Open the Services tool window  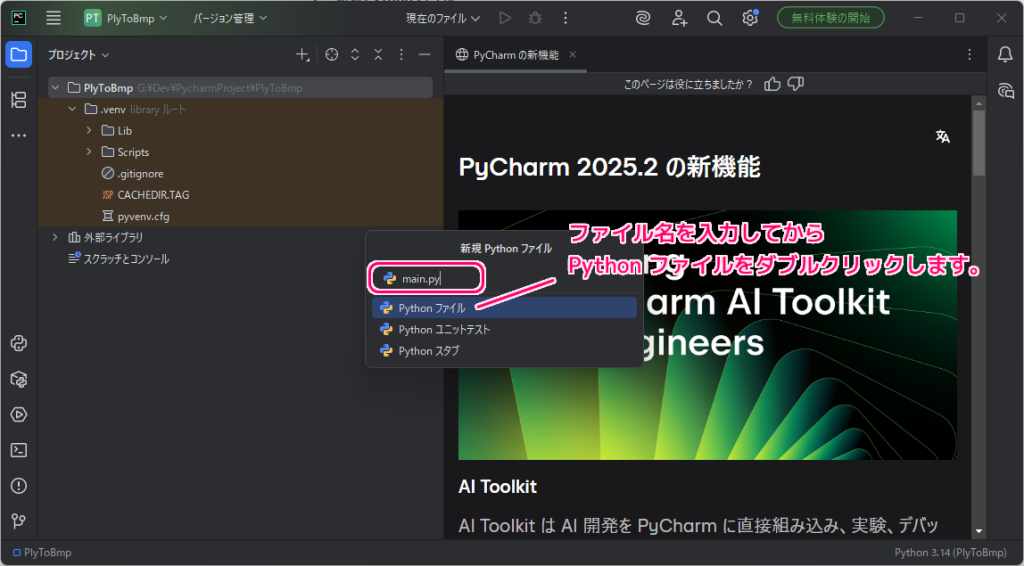point(19,415)
